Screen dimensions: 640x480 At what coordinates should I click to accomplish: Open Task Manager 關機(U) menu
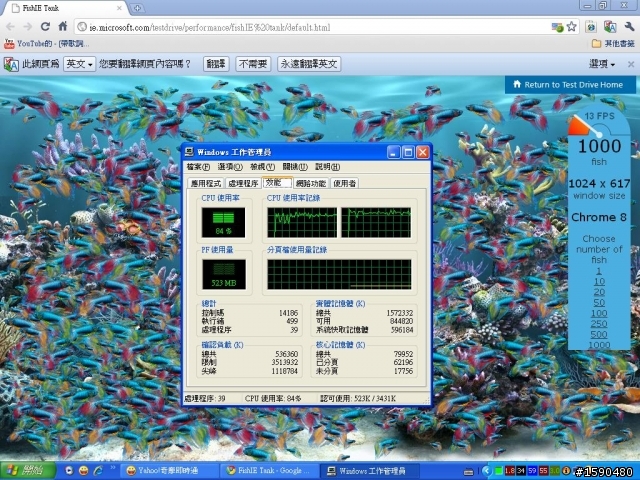(295, 167)
